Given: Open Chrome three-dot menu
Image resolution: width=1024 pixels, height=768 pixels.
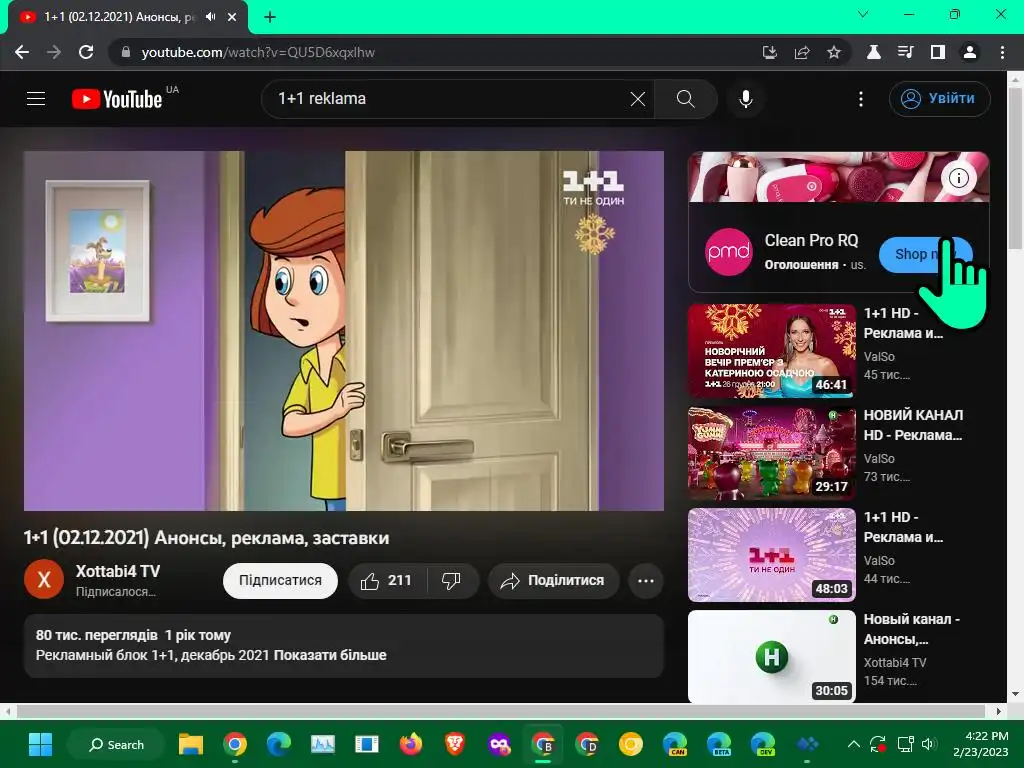Looking at the screenshot, I should coord(1002,52).
